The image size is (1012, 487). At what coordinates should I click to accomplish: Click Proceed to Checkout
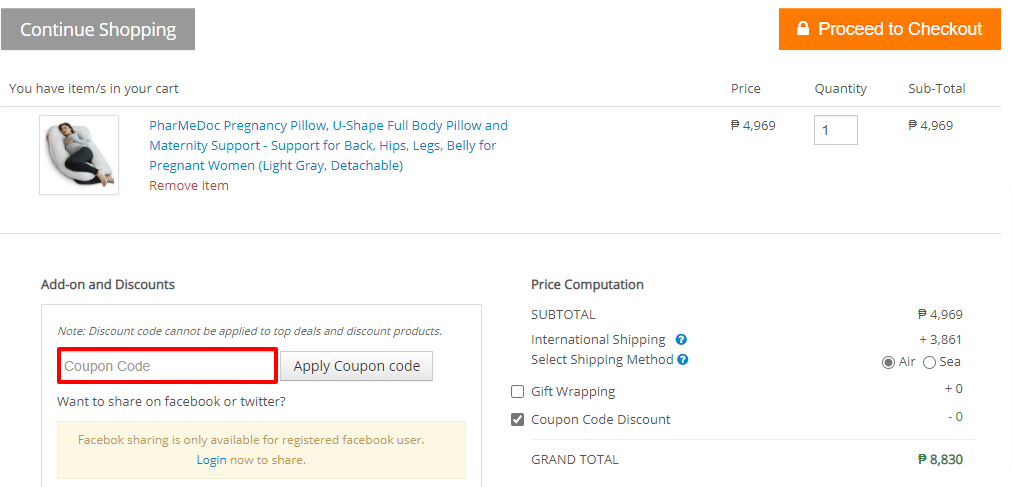(x=890, y=29)
